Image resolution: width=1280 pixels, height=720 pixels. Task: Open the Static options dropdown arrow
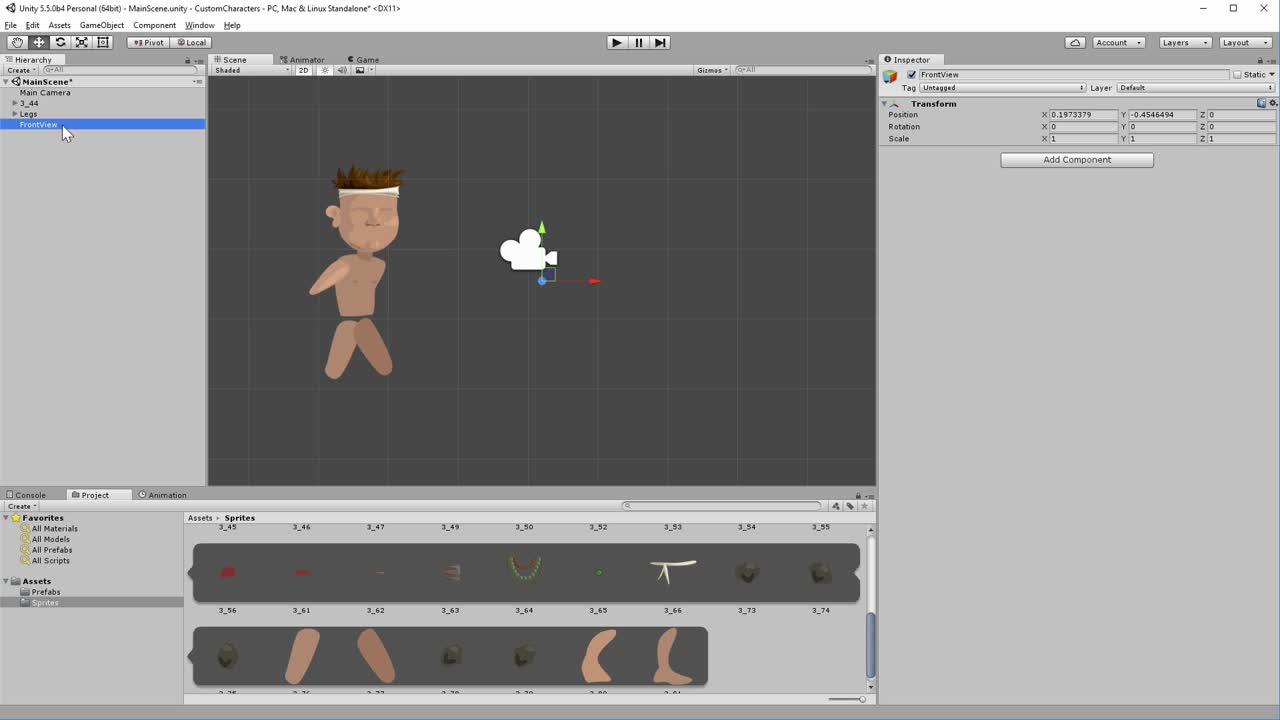(1271, 75)
